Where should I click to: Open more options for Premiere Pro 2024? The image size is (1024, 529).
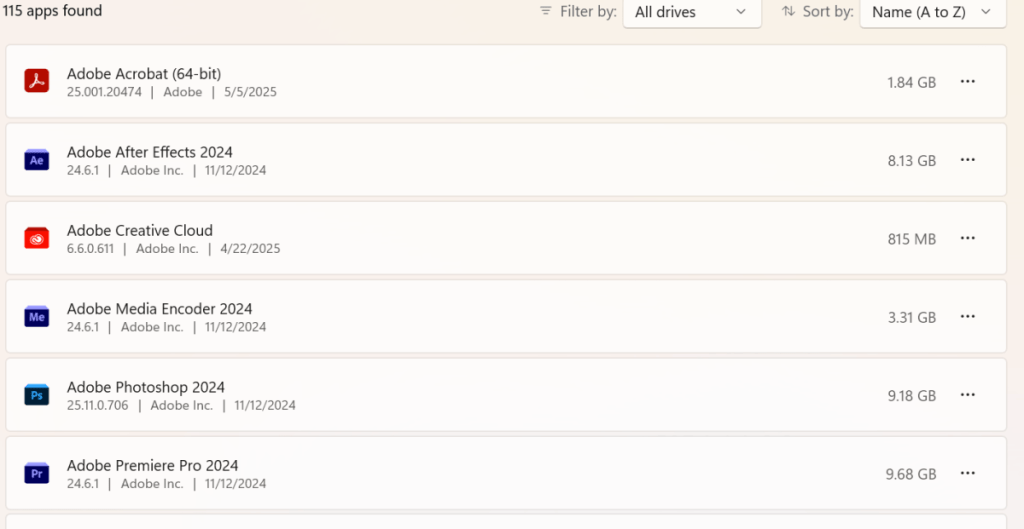tap(967, 473)
